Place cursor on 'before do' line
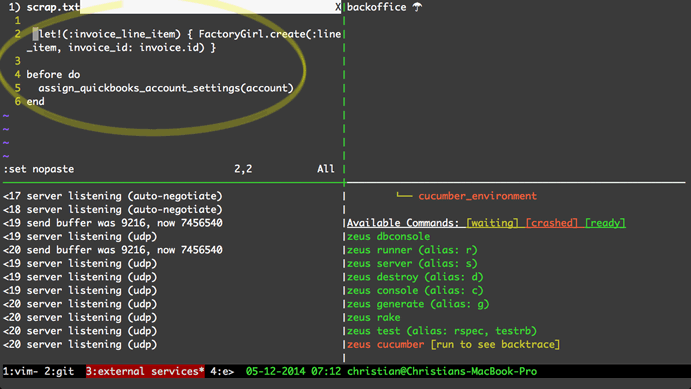Image resolution: width=691 pixels, height=389 pixels. click(x=53, y=74)
